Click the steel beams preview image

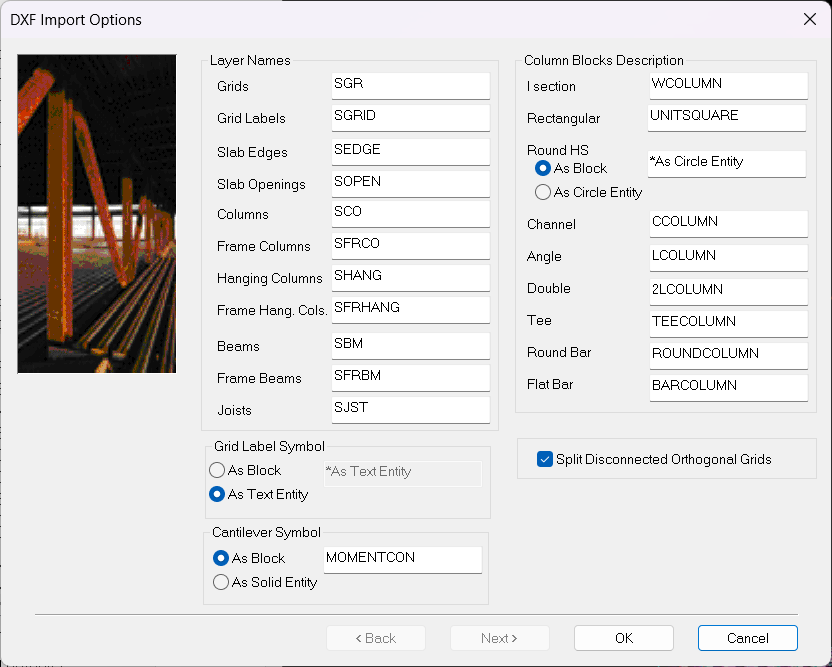(x=97, y=213)
